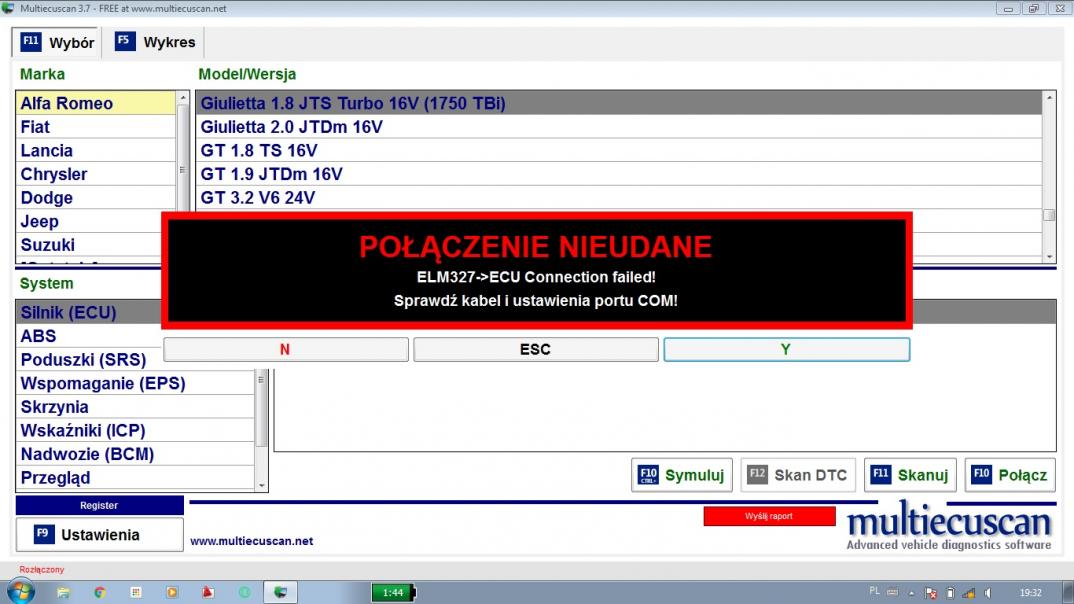The height and width of the screenshot is (604, 1074).
Task: Click the F10 icon beside Połącz
Action: 982,475
